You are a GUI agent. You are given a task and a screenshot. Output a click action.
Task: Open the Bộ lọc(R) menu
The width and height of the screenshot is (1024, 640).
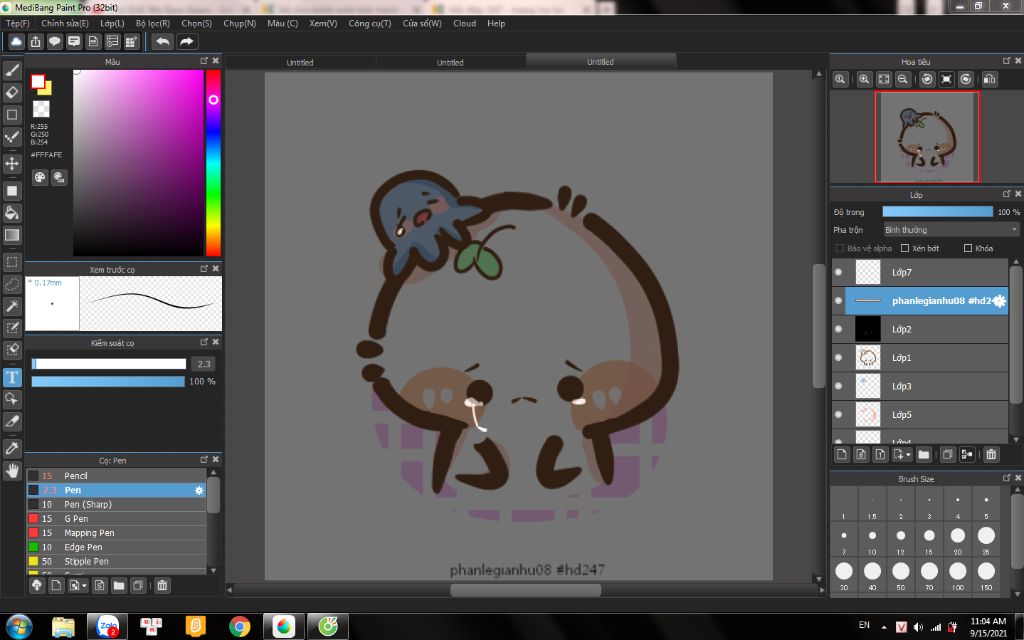coord(153,23)
